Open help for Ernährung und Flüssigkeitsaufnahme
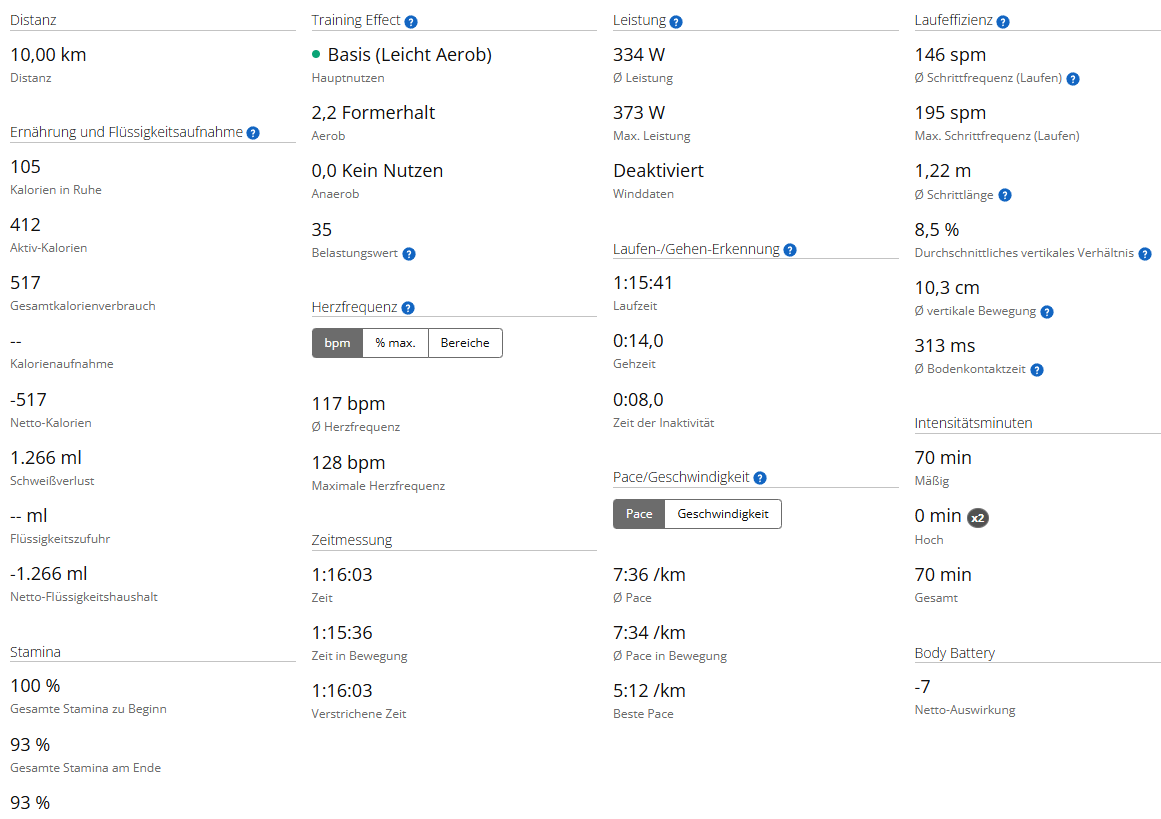 point(253,133)
